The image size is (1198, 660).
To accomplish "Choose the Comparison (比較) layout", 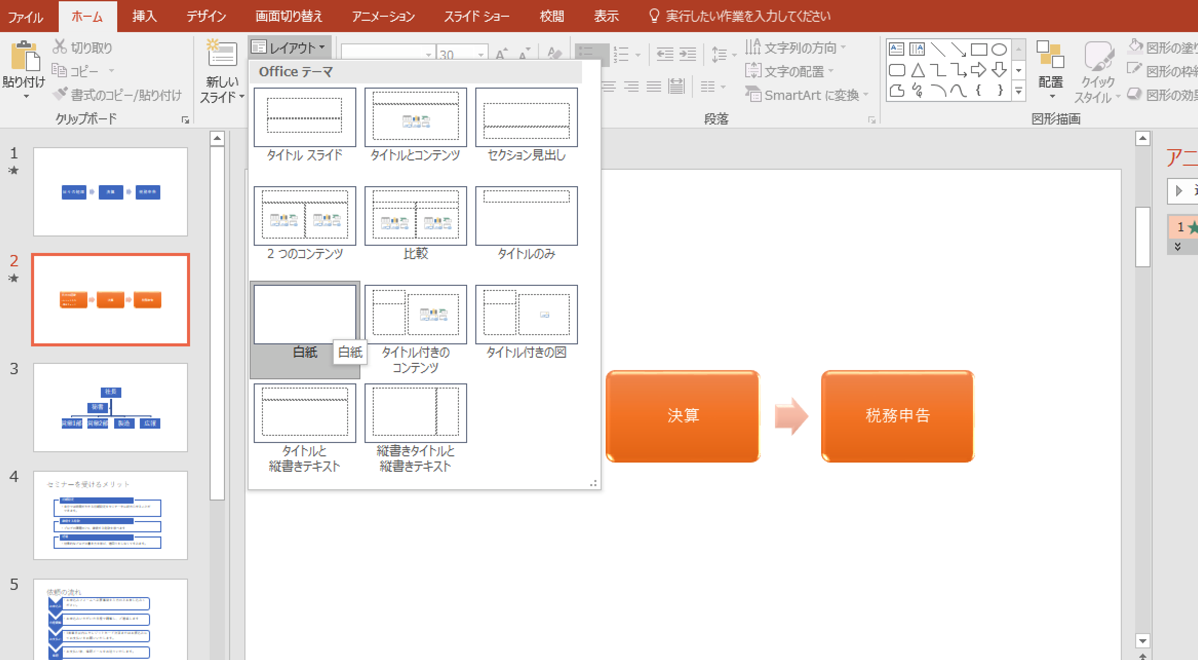I will tap(416, 224).
